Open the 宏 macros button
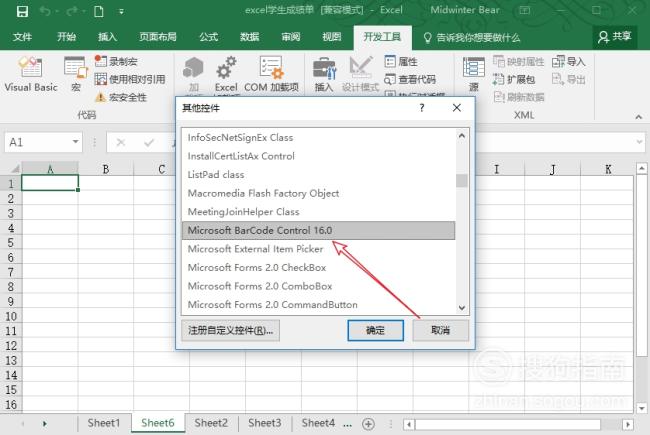Screen dimensions: 650x435 point(76,75)
